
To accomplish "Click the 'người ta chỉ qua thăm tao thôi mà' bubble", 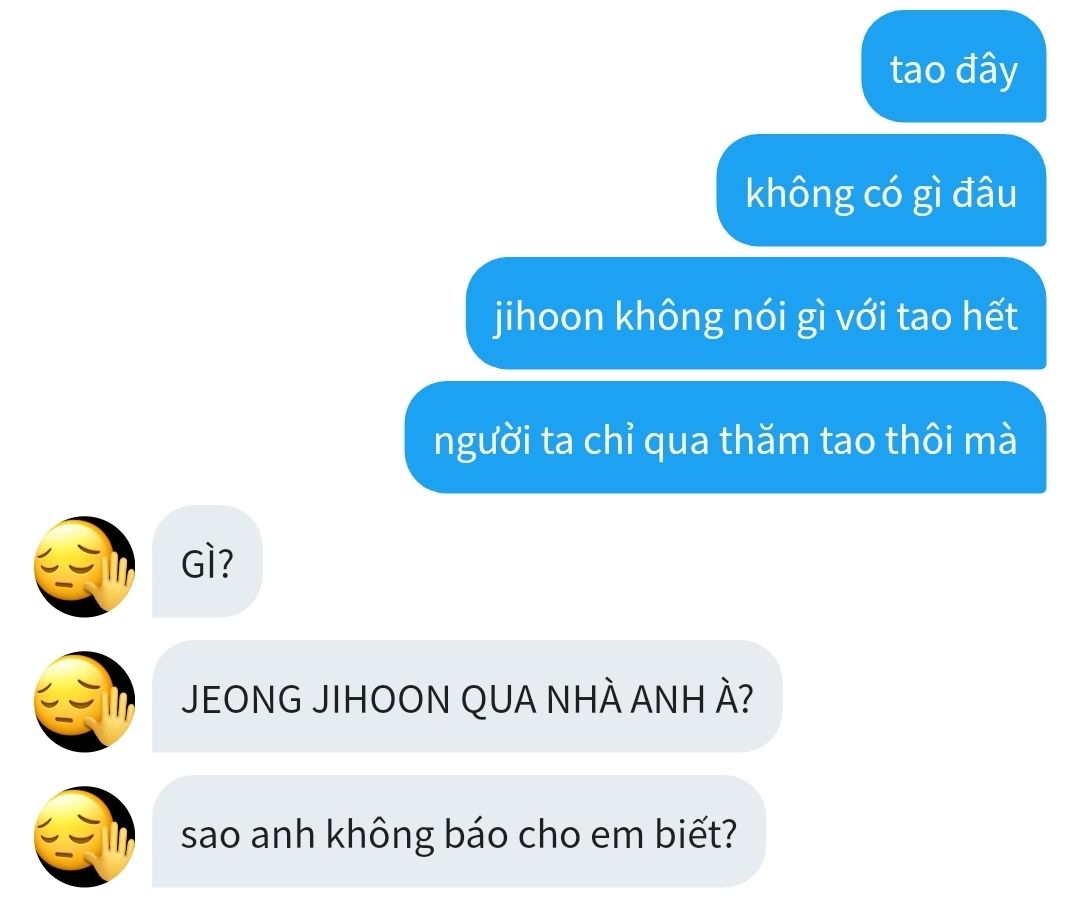I will [725, 437].
